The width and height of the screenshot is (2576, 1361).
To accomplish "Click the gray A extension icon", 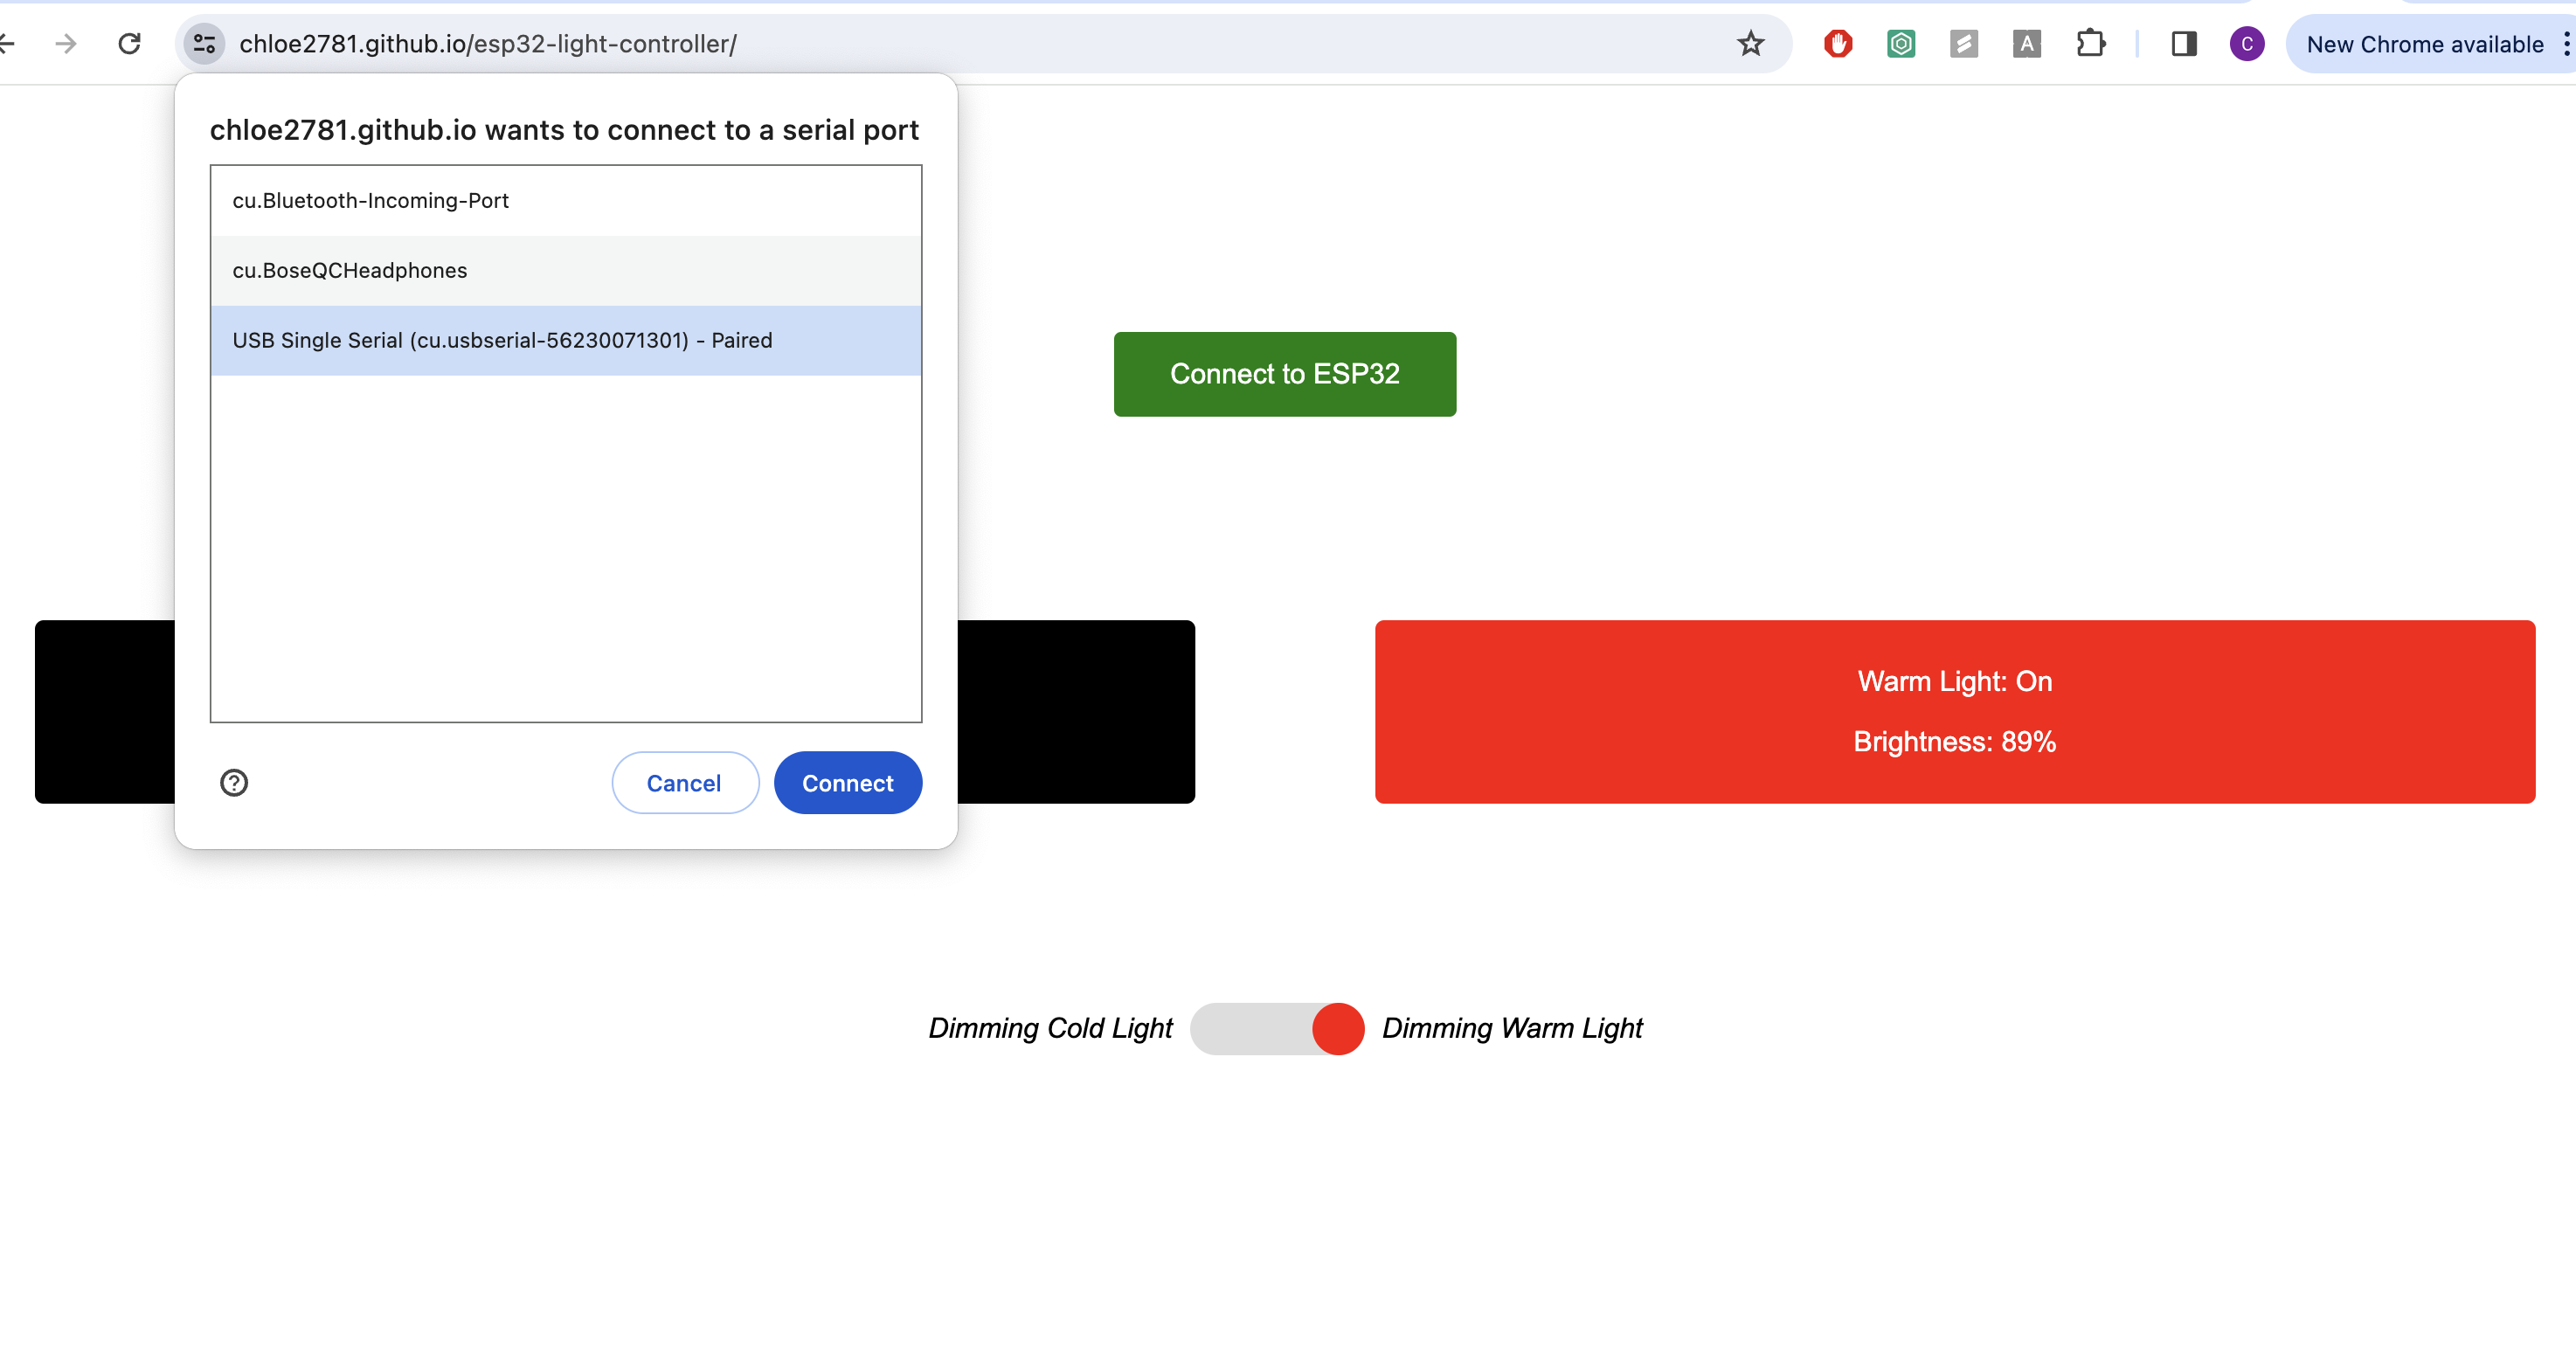I will (2027, 44).
